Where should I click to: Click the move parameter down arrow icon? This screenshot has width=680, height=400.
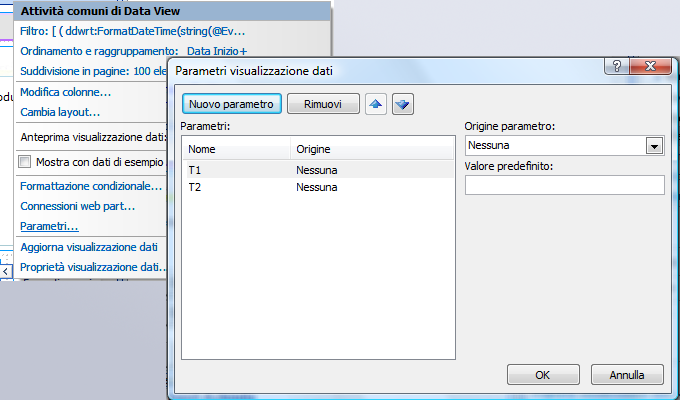click(403, 104)
